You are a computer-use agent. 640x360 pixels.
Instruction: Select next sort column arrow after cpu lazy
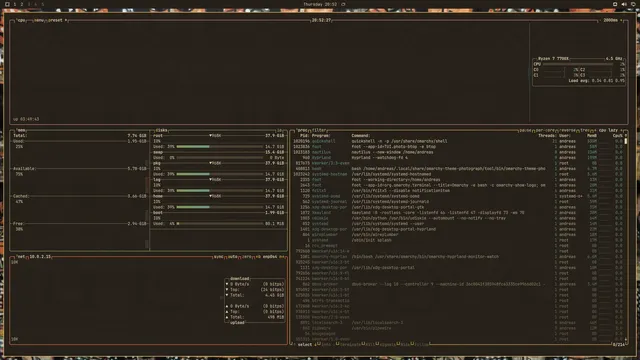[621, 130]
